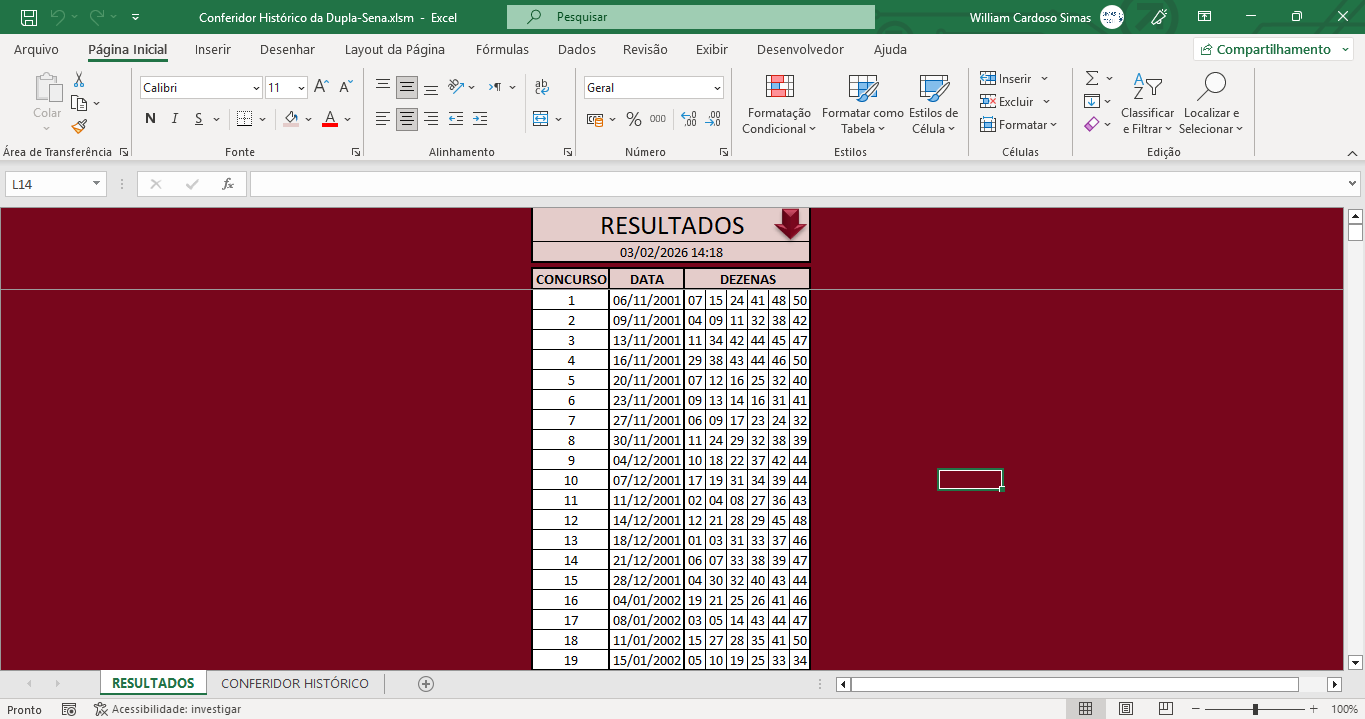Click the Undo arrow icon
Image resolution: width=1365 pixels, height=719 pixels.
[58, 17]
